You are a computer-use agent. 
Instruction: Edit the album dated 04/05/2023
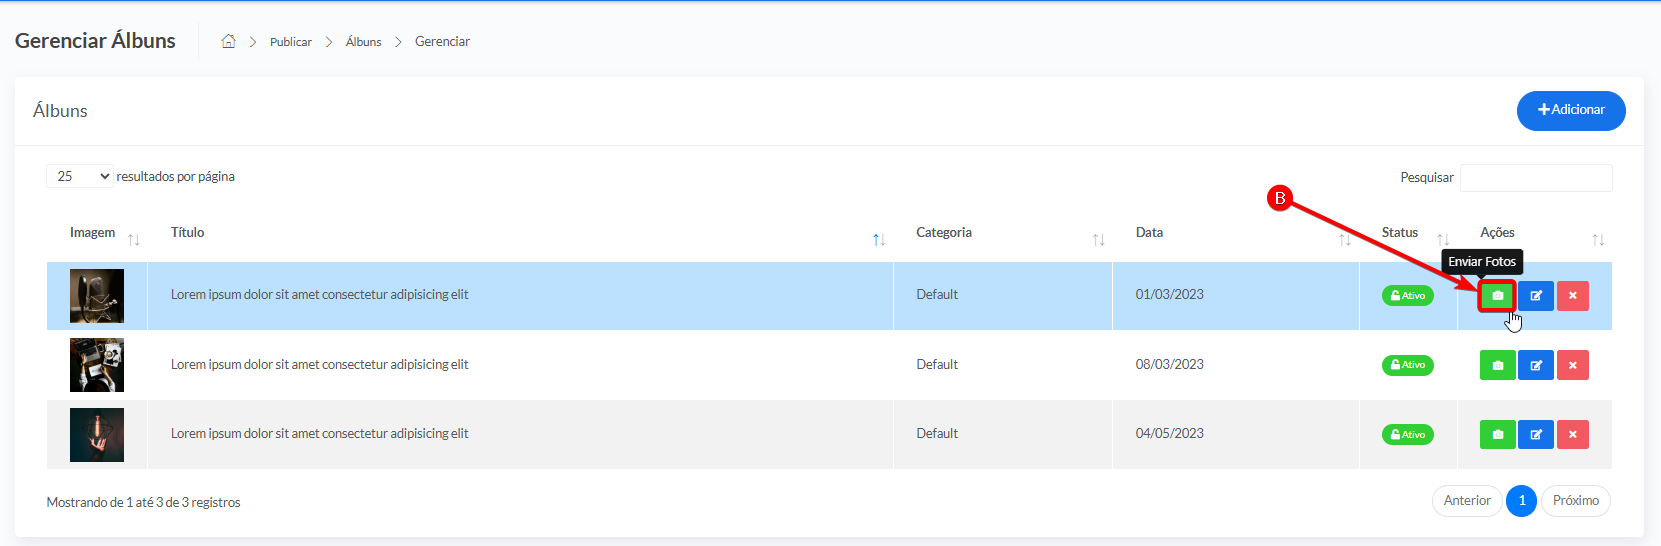click(1536, 434)
